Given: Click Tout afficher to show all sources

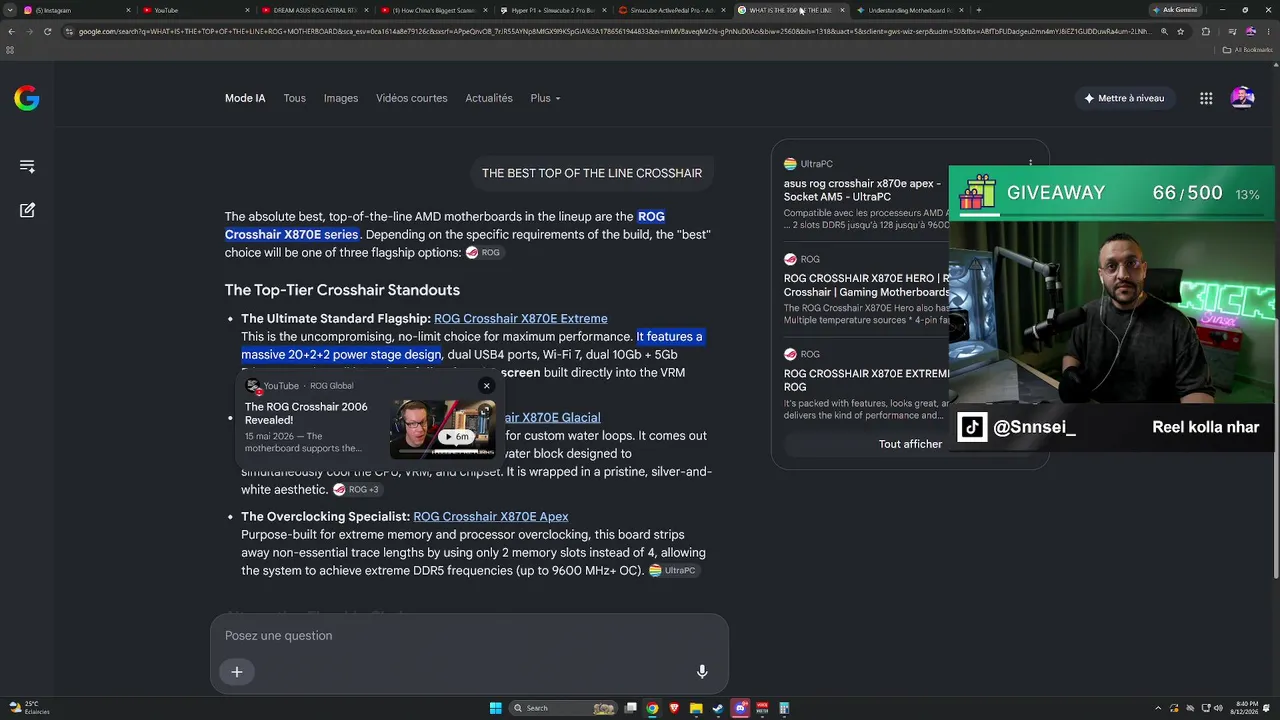Looking at the screenshot, I should (910, 444).
